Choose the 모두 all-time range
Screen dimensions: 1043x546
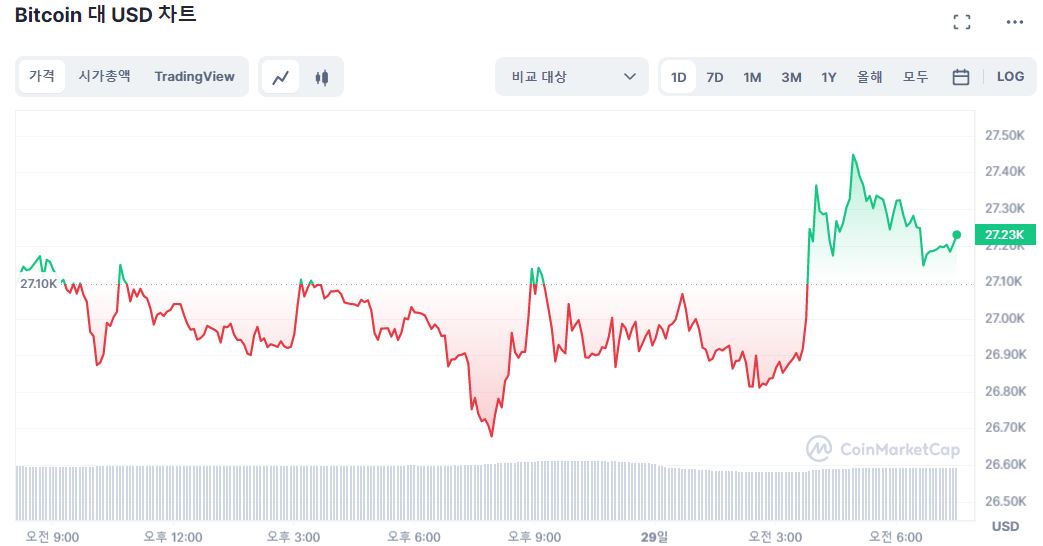pyautogui.click(x=915, y=77)
